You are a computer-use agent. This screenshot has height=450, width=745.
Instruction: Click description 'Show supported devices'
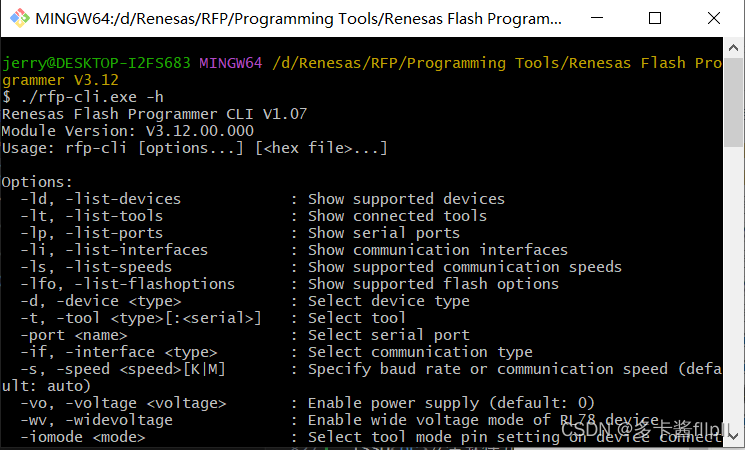pyautogui.click(x=406, y=199)
